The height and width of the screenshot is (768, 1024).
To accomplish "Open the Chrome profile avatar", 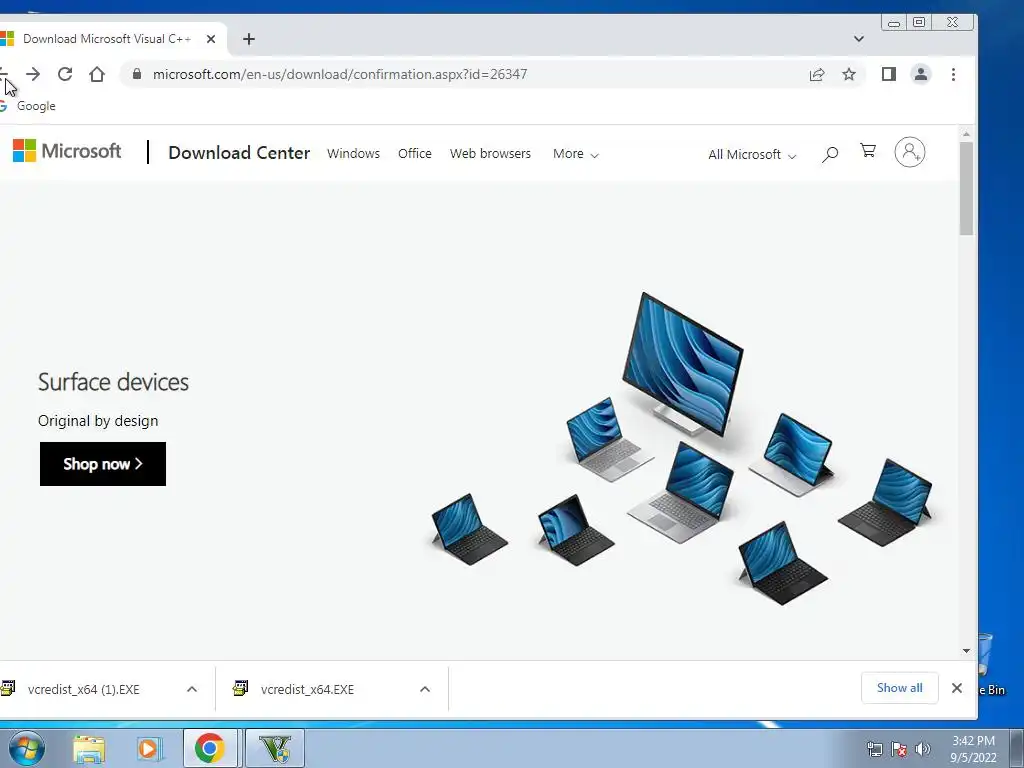I will pos(921,74).
